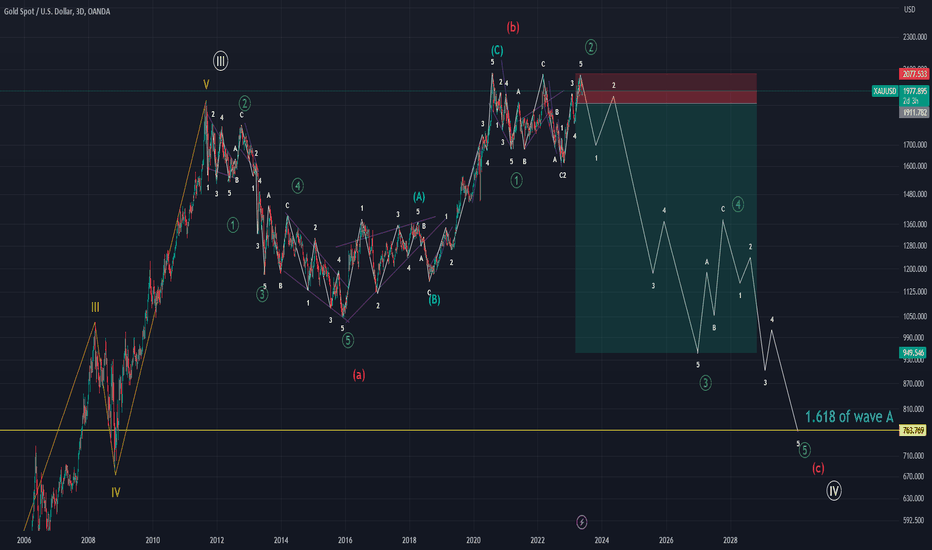Click the 810.000 price axis label
Image resolution: width=932 pixels, height=550 pixels.
point(914,409)
